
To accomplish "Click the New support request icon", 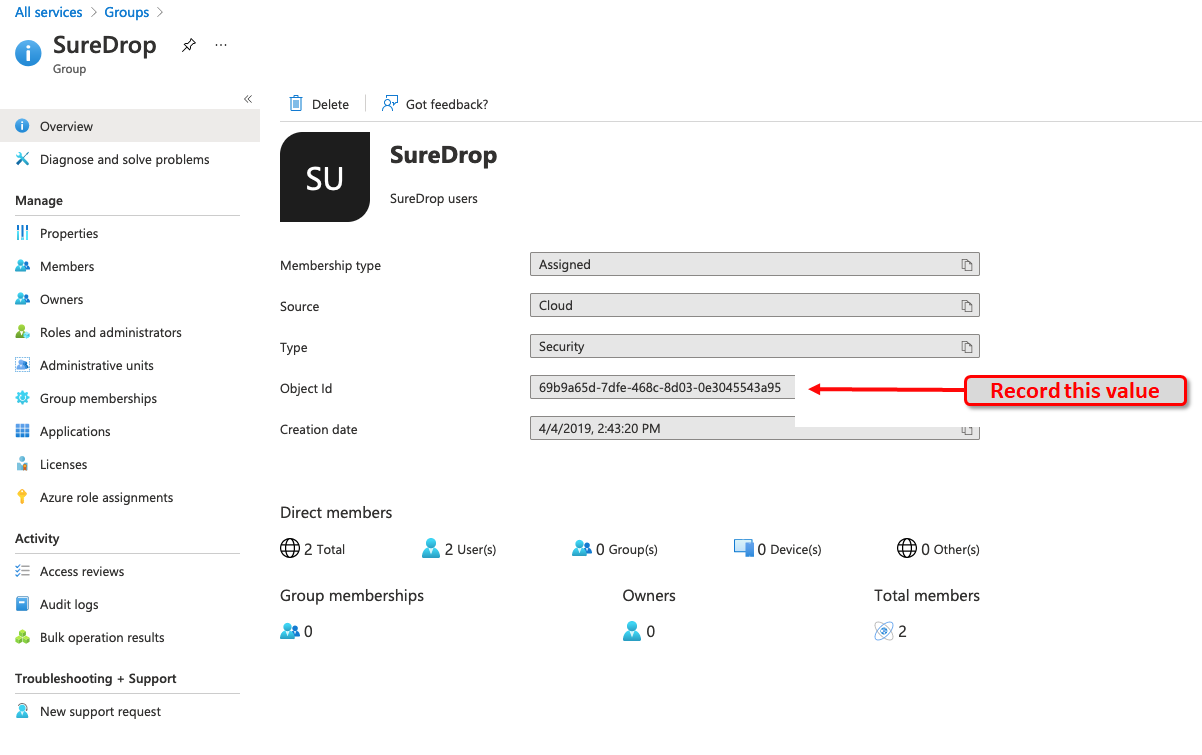I will coord(23,711).
